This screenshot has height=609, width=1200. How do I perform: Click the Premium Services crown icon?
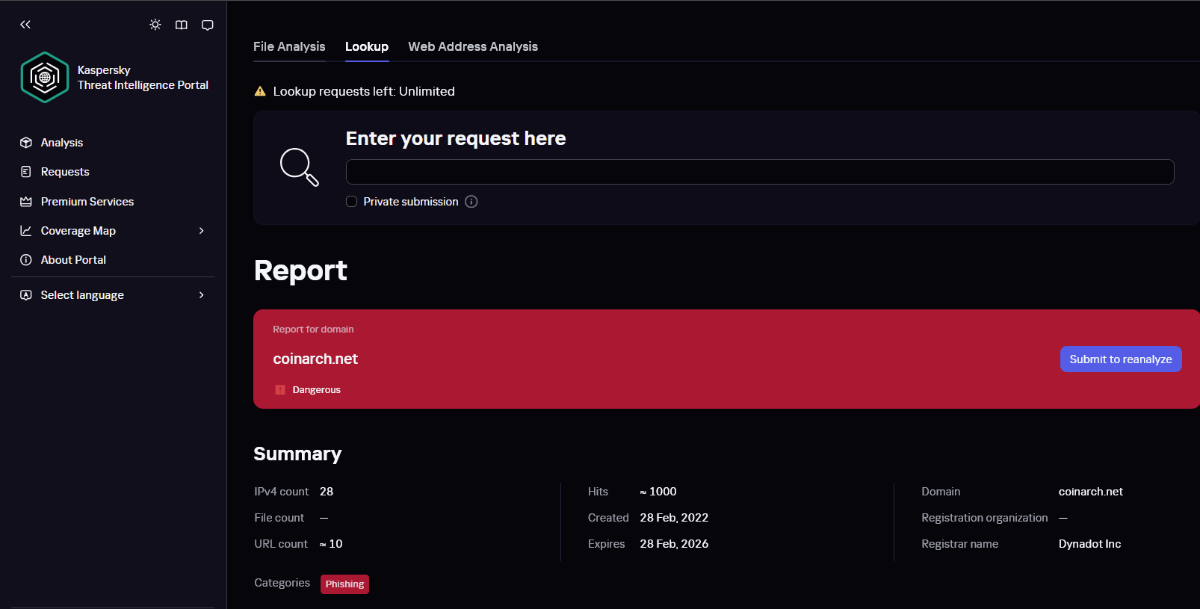[x=26, y=201]
